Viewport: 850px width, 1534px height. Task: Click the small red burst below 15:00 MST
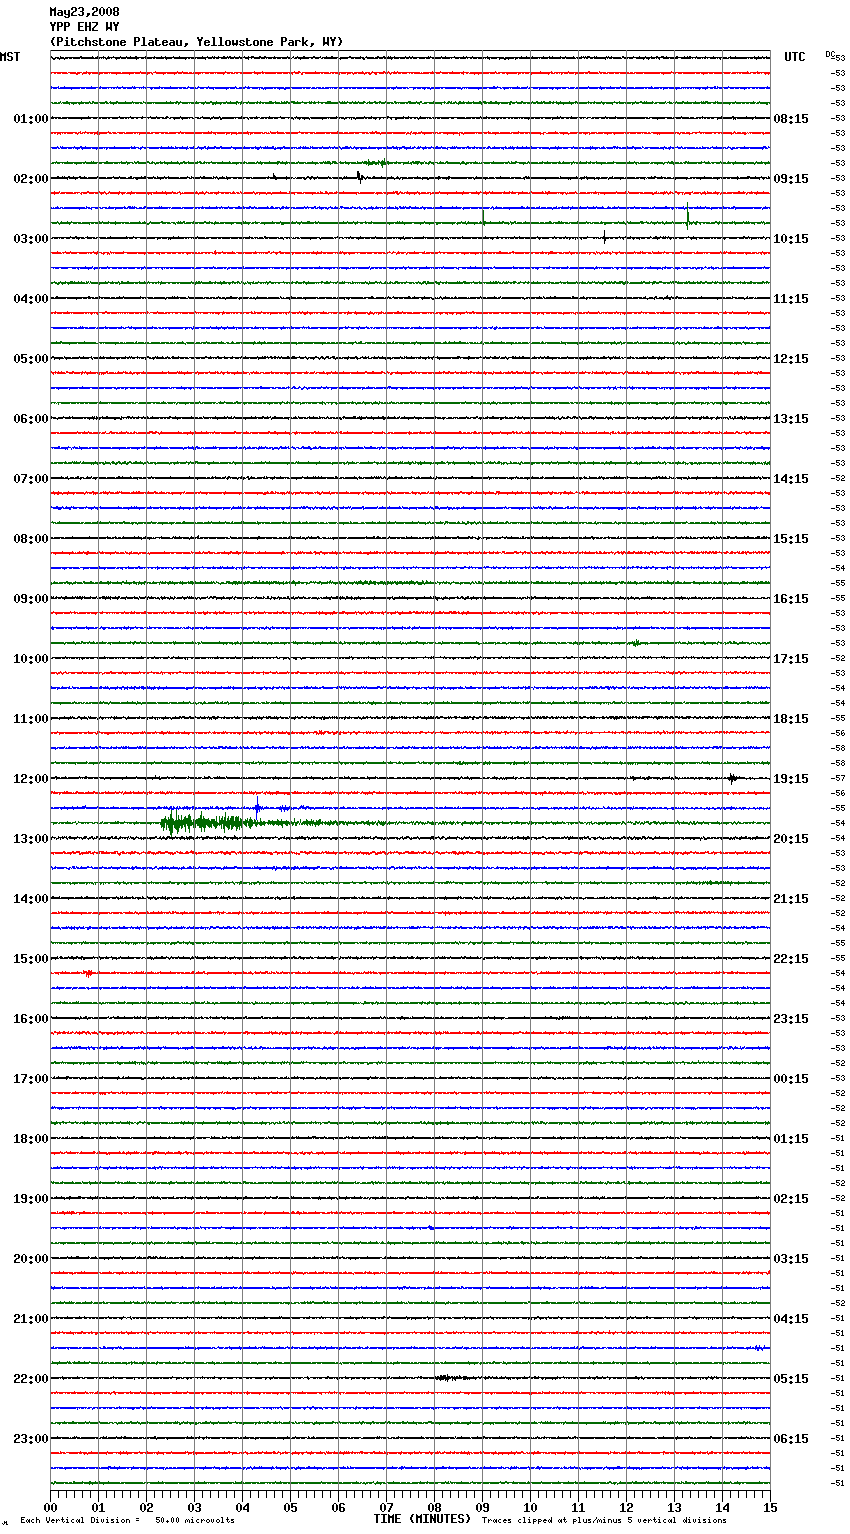[89, 973]
